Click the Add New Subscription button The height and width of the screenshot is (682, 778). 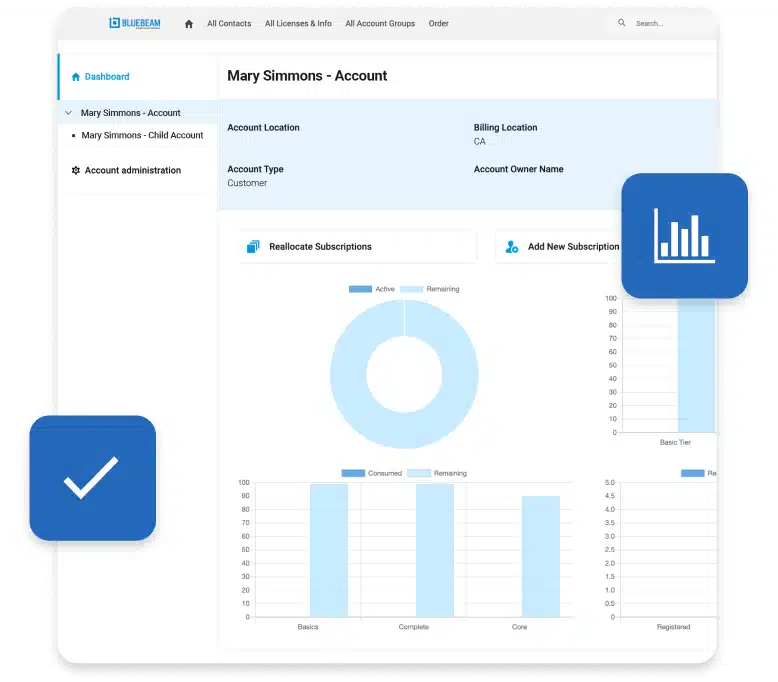[572, 247]
